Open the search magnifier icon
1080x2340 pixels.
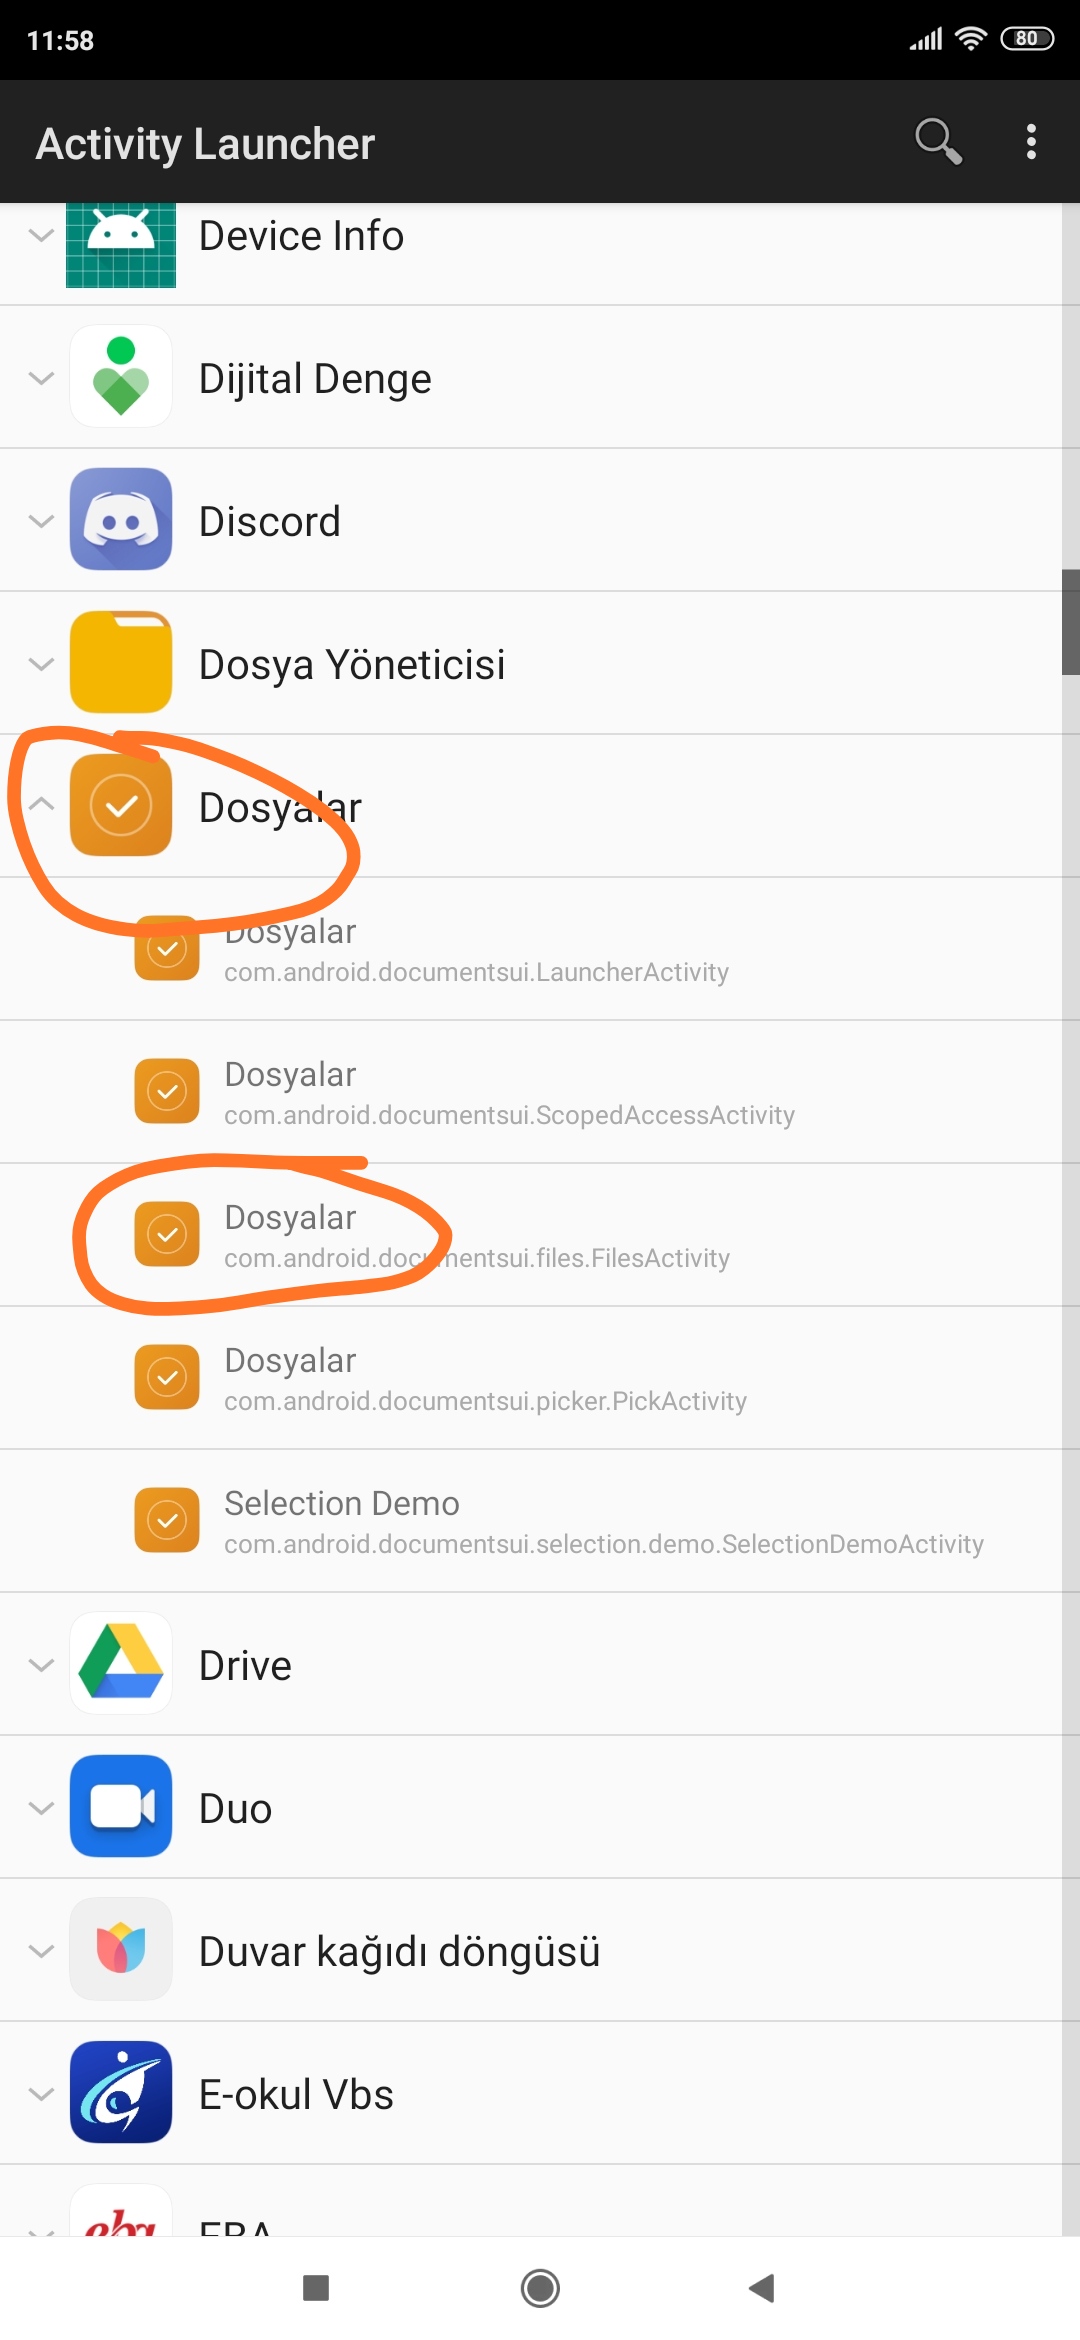pos(937,142)
